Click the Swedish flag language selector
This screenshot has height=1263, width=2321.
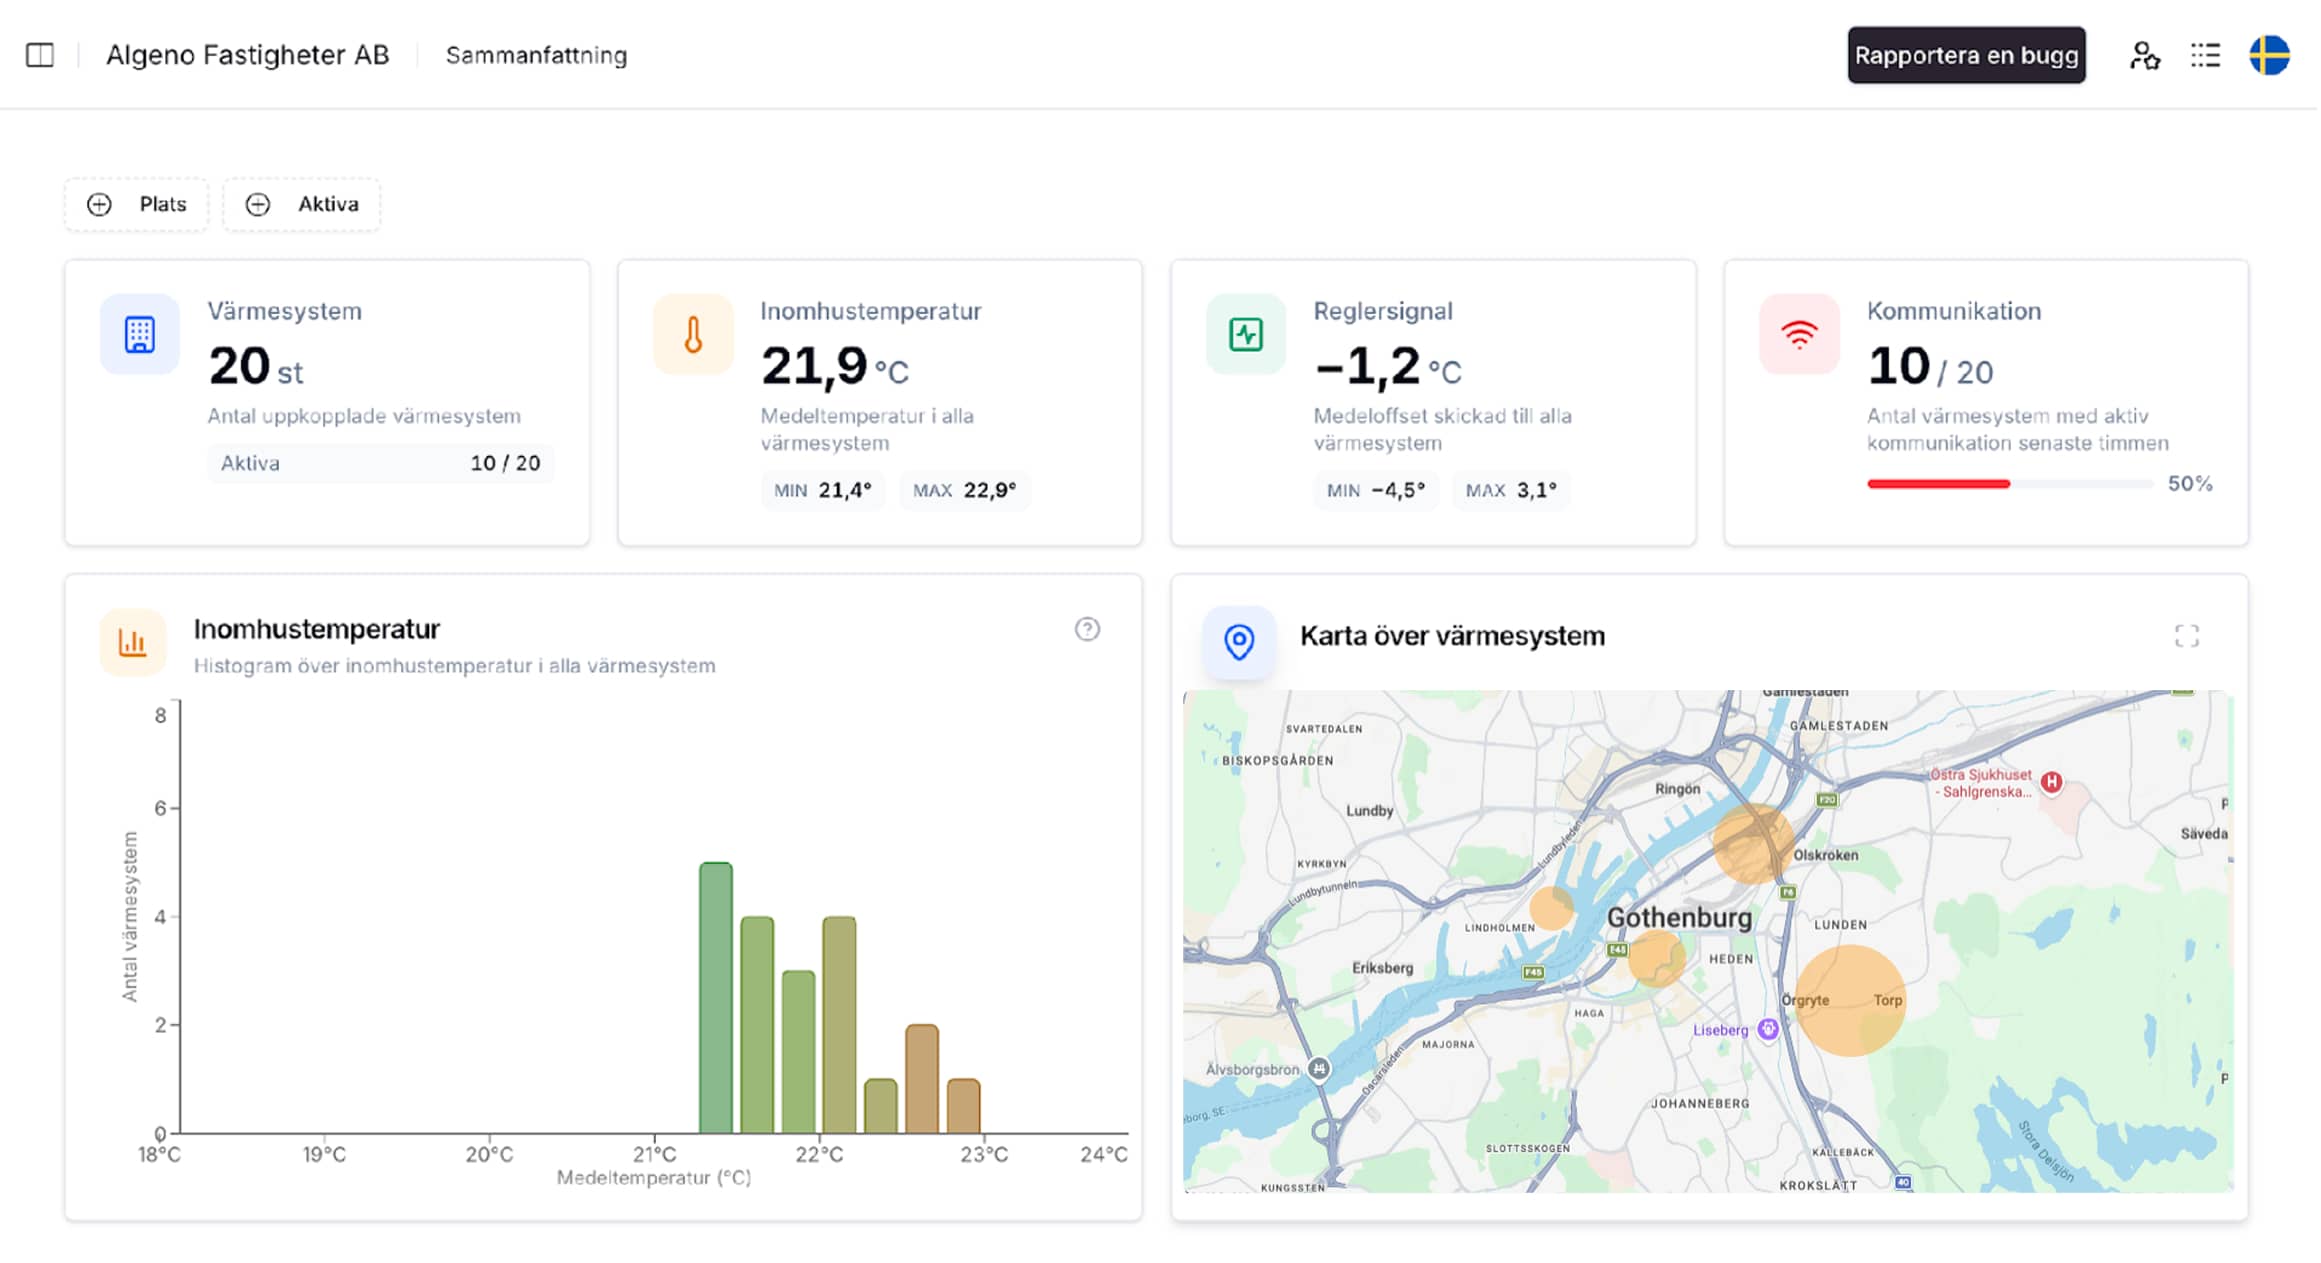click(x=2269, y=55)
